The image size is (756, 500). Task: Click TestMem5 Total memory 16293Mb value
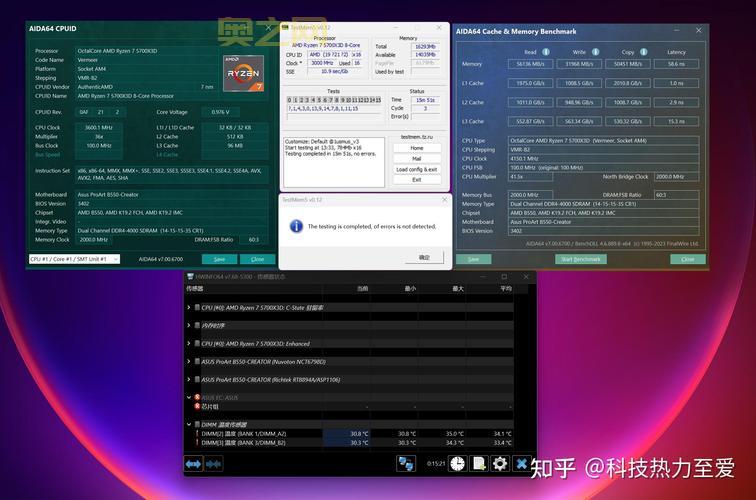click(425, 46)
